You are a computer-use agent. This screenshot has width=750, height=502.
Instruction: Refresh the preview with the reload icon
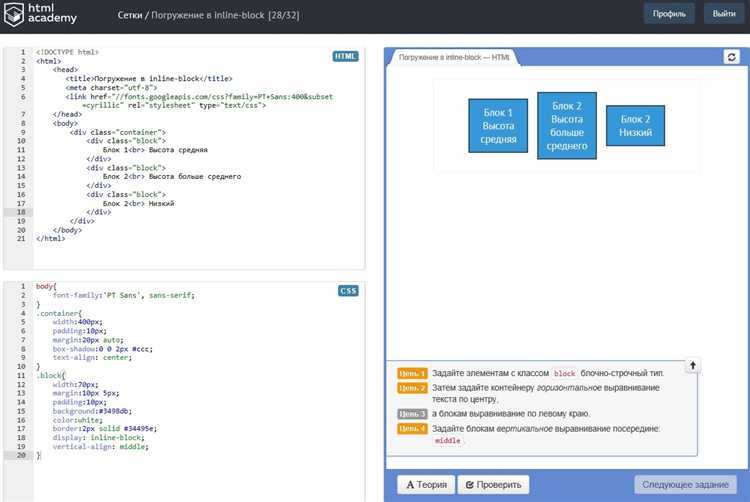(730, 57)
